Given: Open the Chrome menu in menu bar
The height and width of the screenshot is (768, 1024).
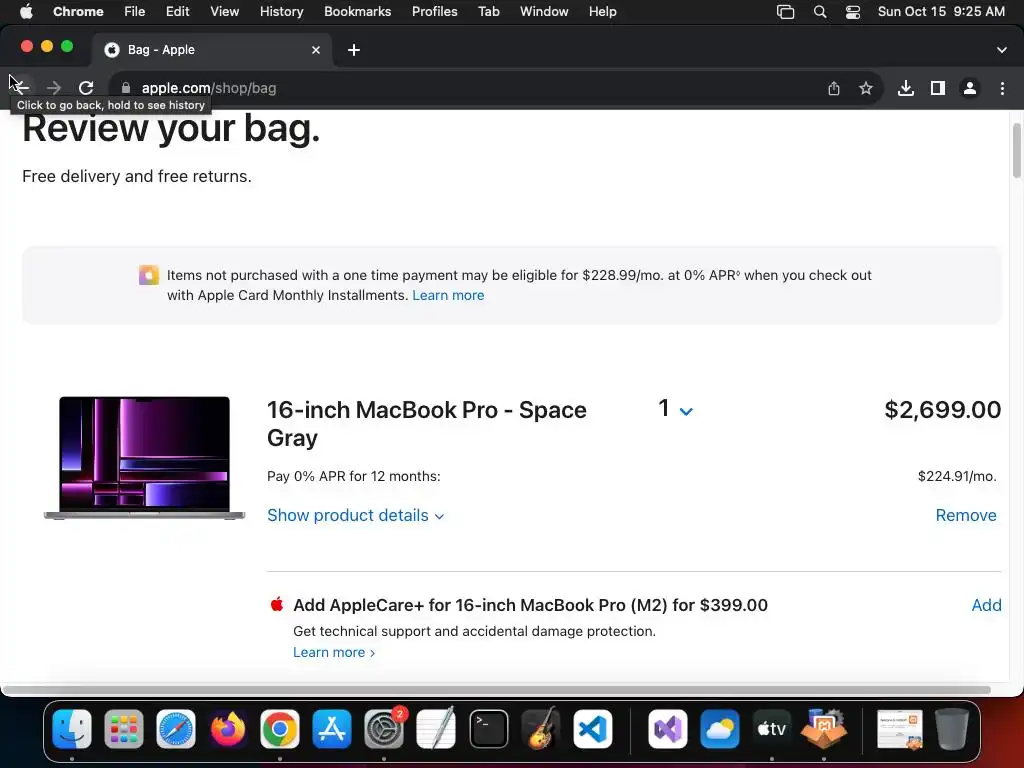Looking at the screenshot, I should tap(78, 11).
